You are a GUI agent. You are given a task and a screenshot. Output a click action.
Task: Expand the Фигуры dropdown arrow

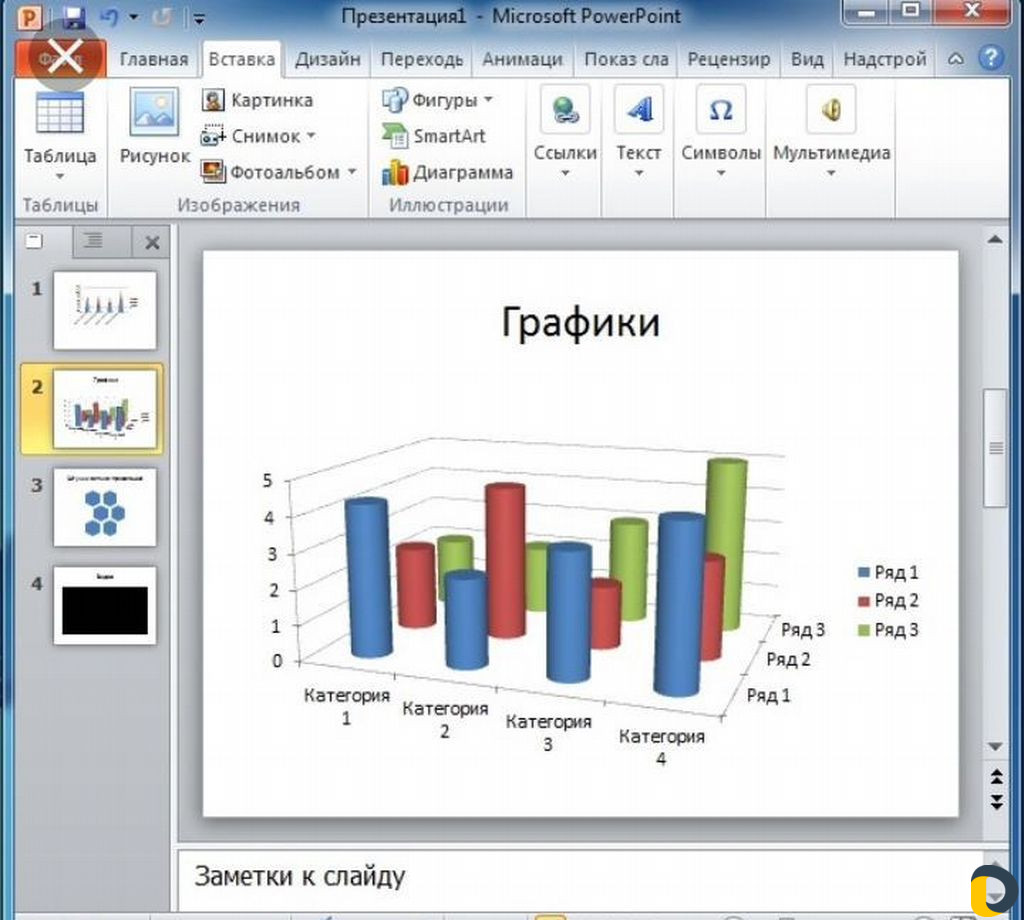coord(488,99)
